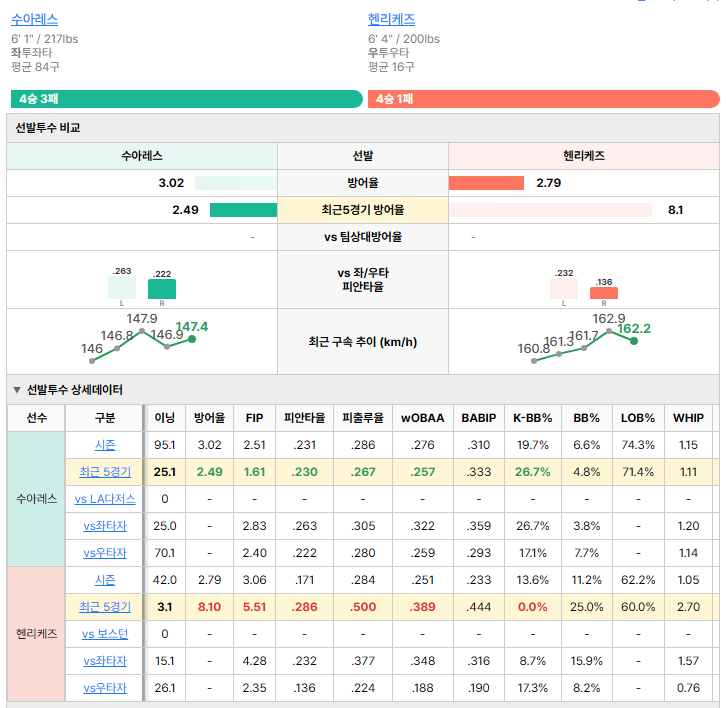
Task: Click the LOB% column header
Action: 638,418
